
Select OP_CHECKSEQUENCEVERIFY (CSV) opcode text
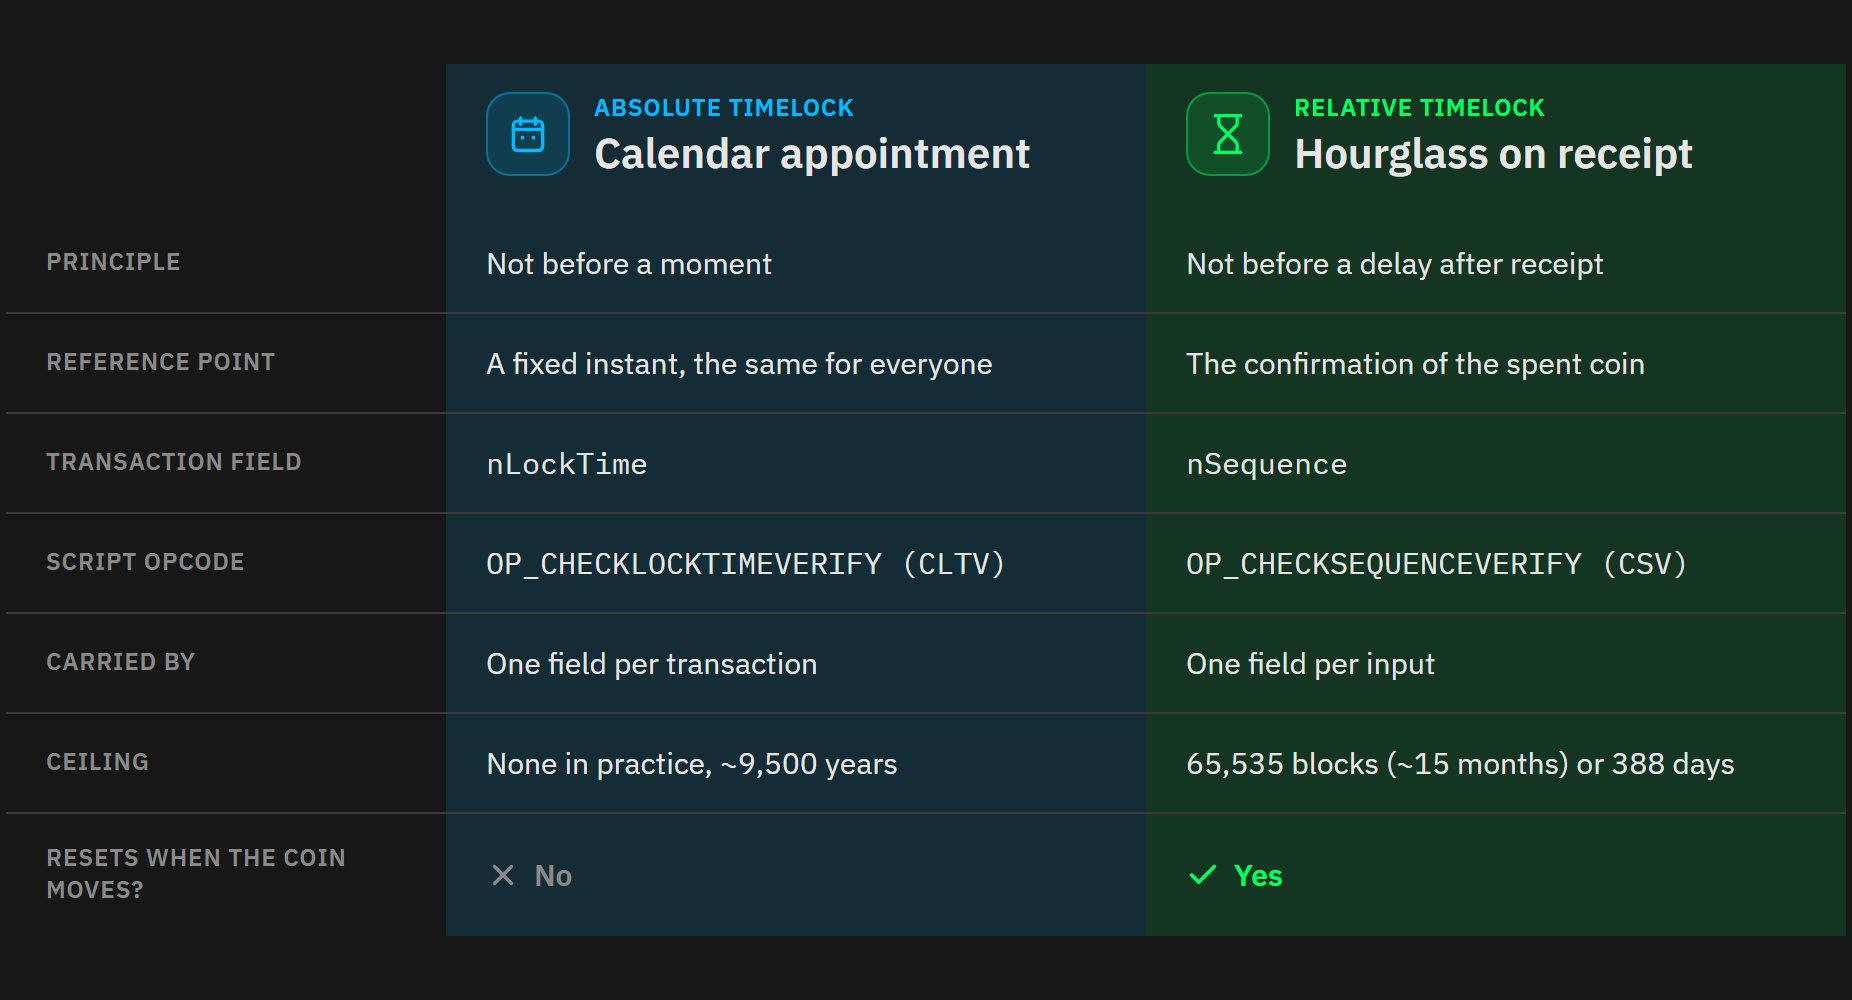(x=1437, y=564)
